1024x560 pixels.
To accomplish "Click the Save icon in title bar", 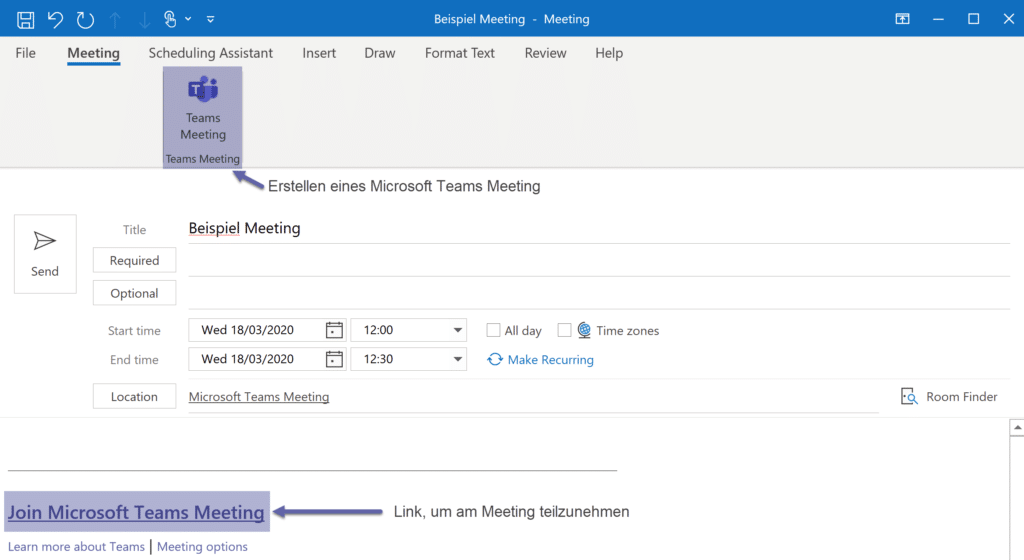I will point(26,19).
